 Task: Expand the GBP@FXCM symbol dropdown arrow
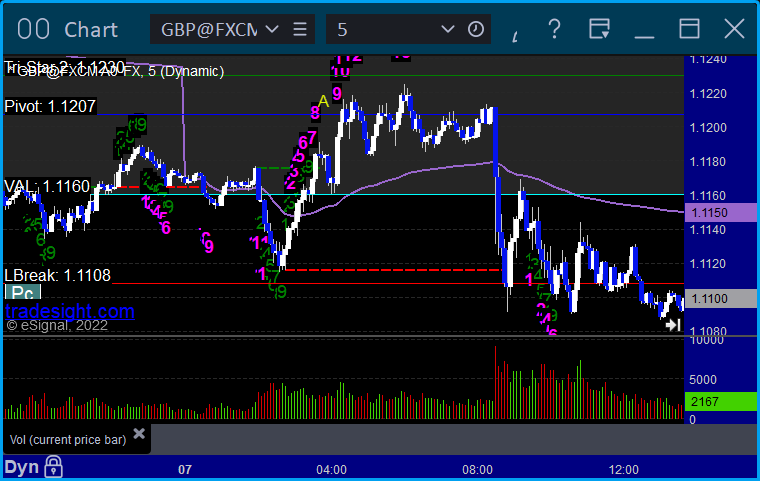(x=272, y=29)
